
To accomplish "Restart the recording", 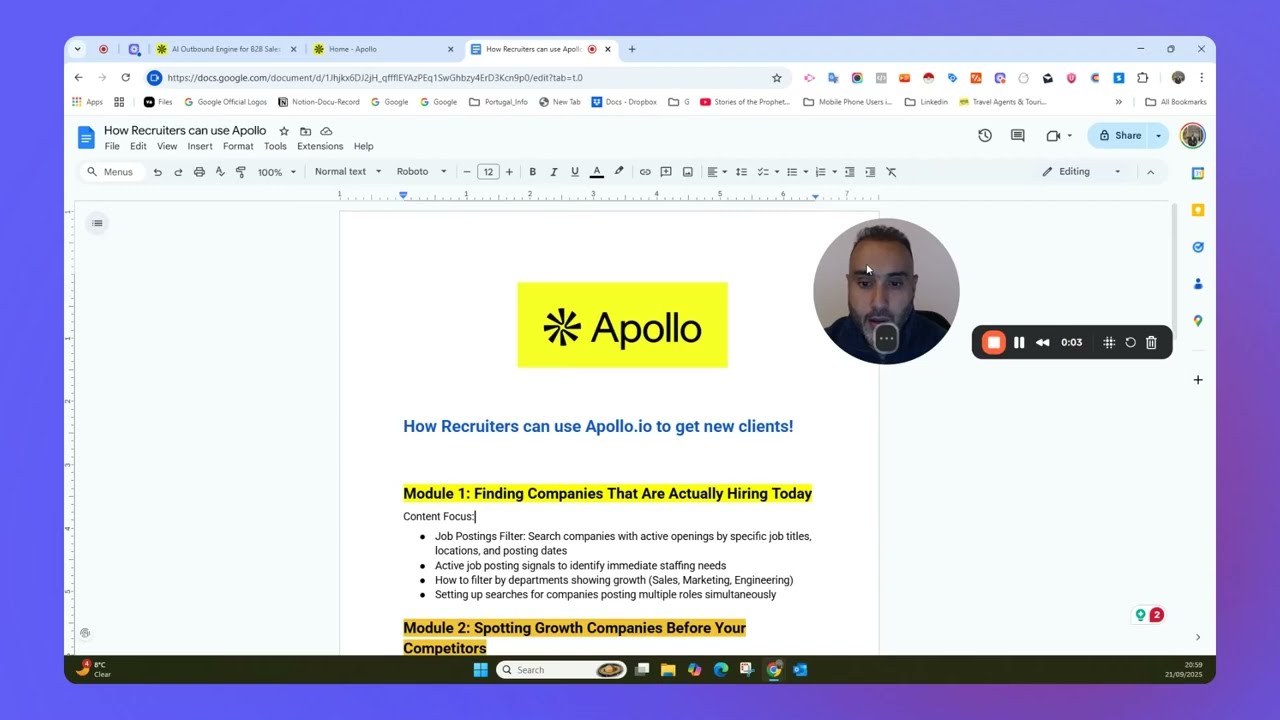I will pyautogui.click(x=1130, y=343).
